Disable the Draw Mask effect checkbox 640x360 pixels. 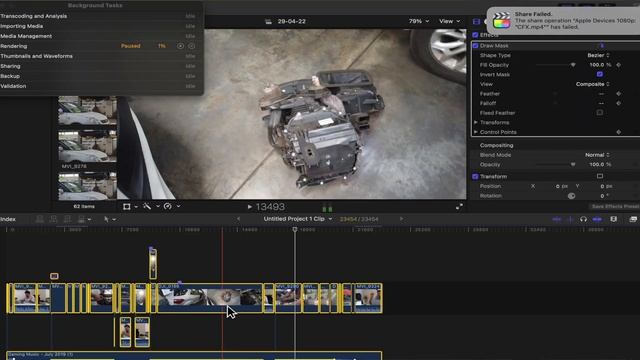point(476,46)
